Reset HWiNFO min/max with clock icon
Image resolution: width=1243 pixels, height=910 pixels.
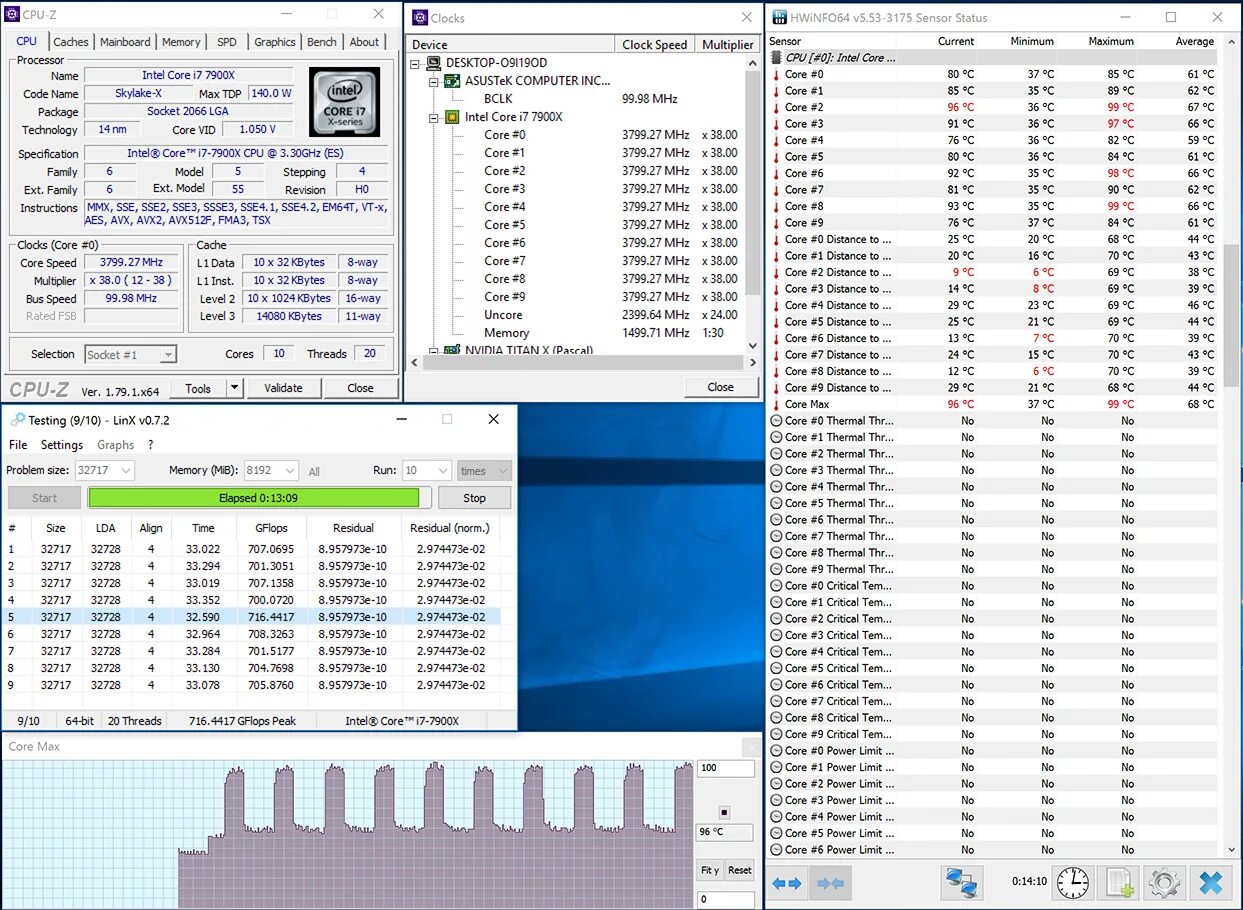point(1073,882)
